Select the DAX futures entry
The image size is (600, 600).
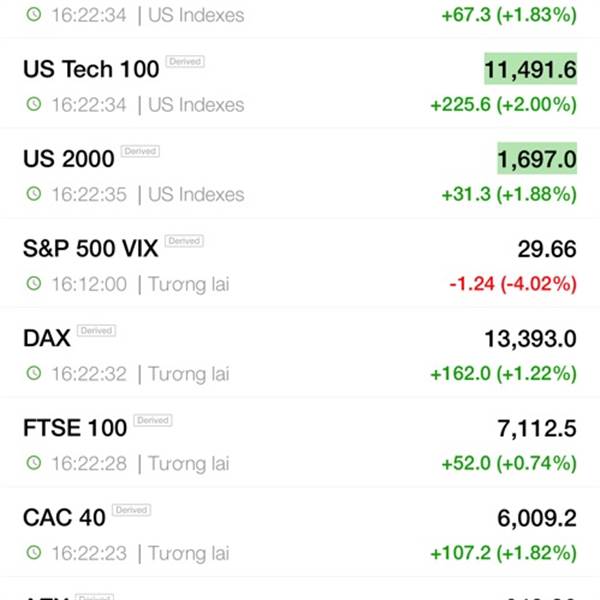click(x=300, y=352)
